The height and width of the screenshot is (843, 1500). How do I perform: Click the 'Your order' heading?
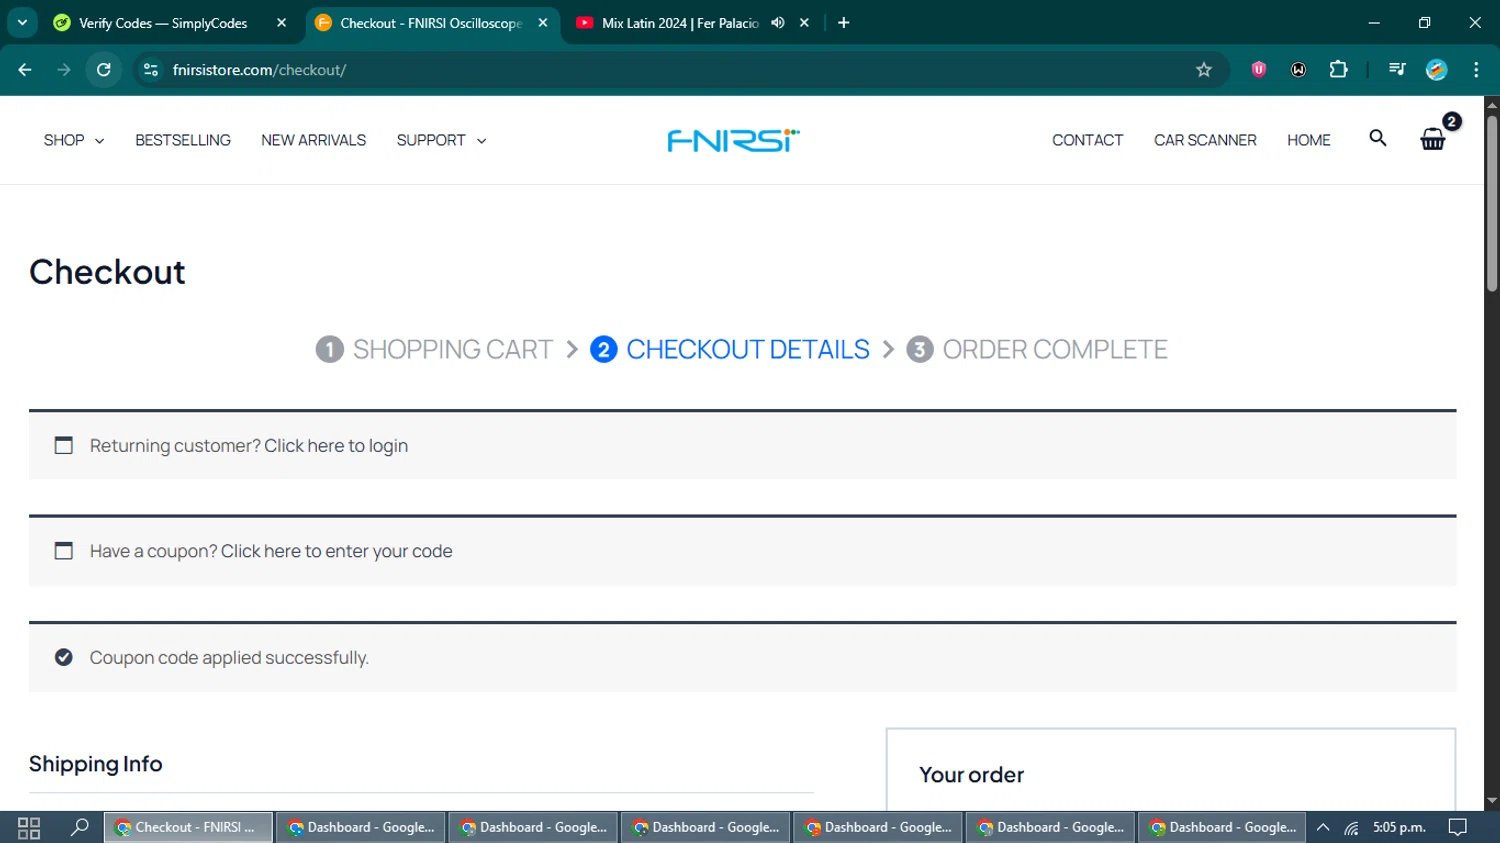[971, 775]
